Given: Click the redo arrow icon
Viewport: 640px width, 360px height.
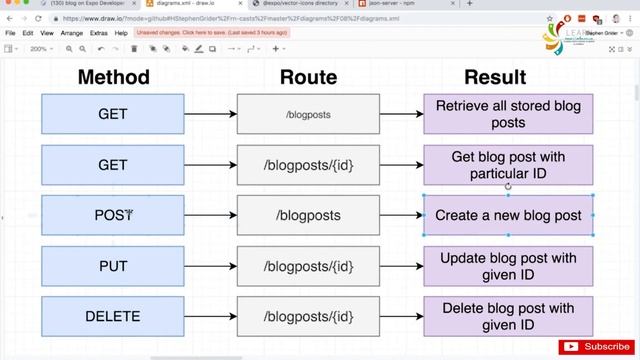Looking at the screenshot, I should (116, 49).
